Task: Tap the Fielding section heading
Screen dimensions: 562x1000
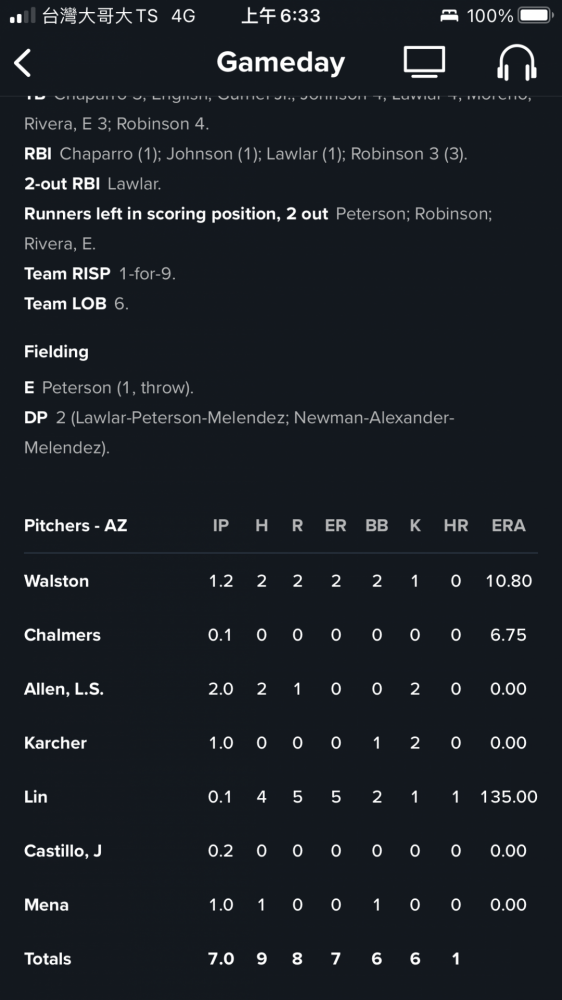Action: [x=56, y=351]
